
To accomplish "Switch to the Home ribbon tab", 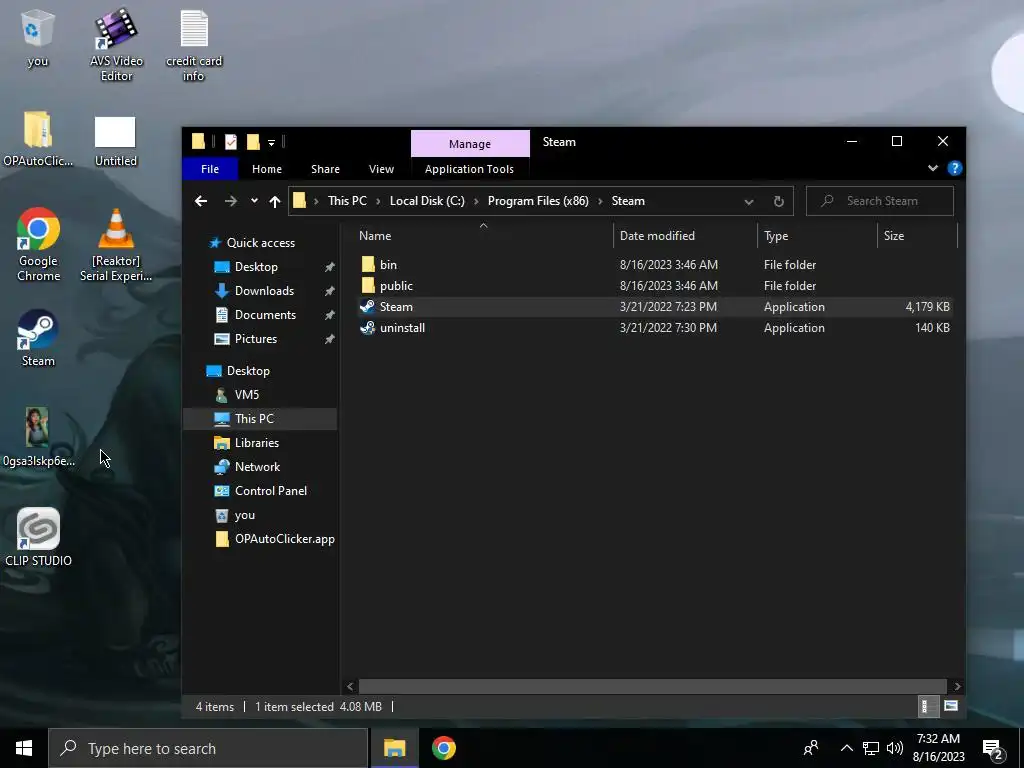I will point(266,169).
